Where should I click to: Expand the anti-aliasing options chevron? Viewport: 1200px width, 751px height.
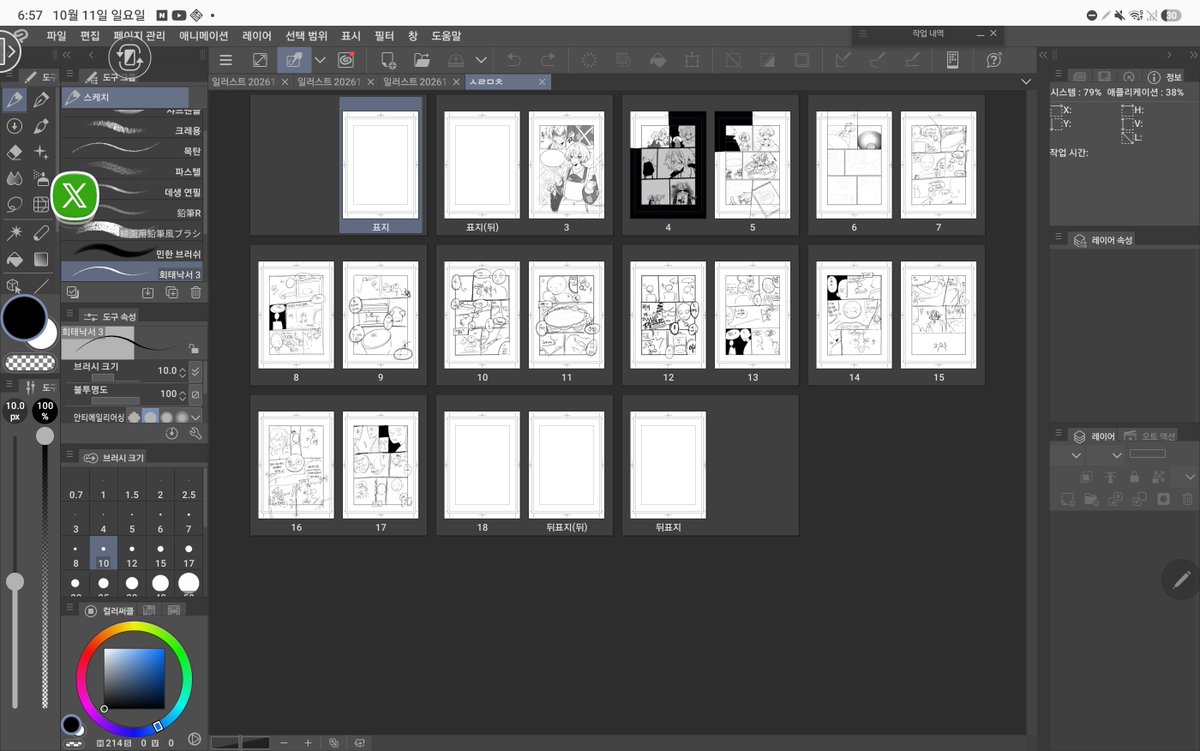point(196,417)
